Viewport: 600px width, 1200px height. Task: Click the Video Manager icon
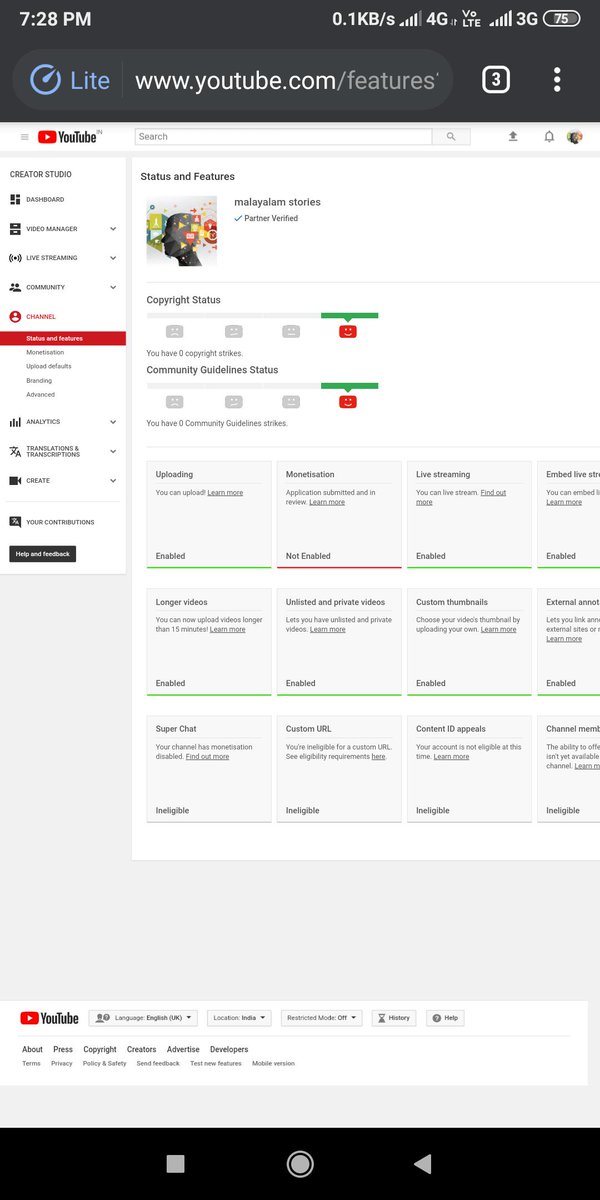tap(15, 229)
